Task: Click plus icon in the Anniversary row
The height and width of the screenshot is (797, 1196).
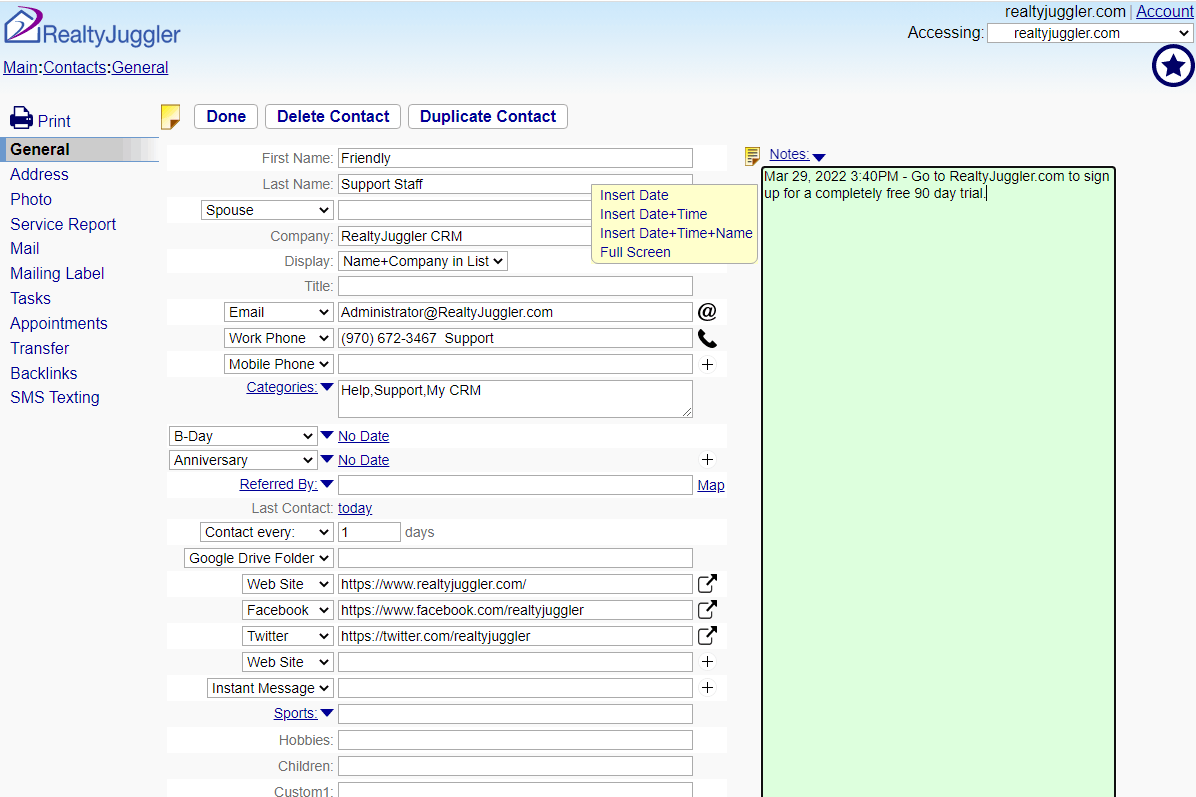Action: 707,459
